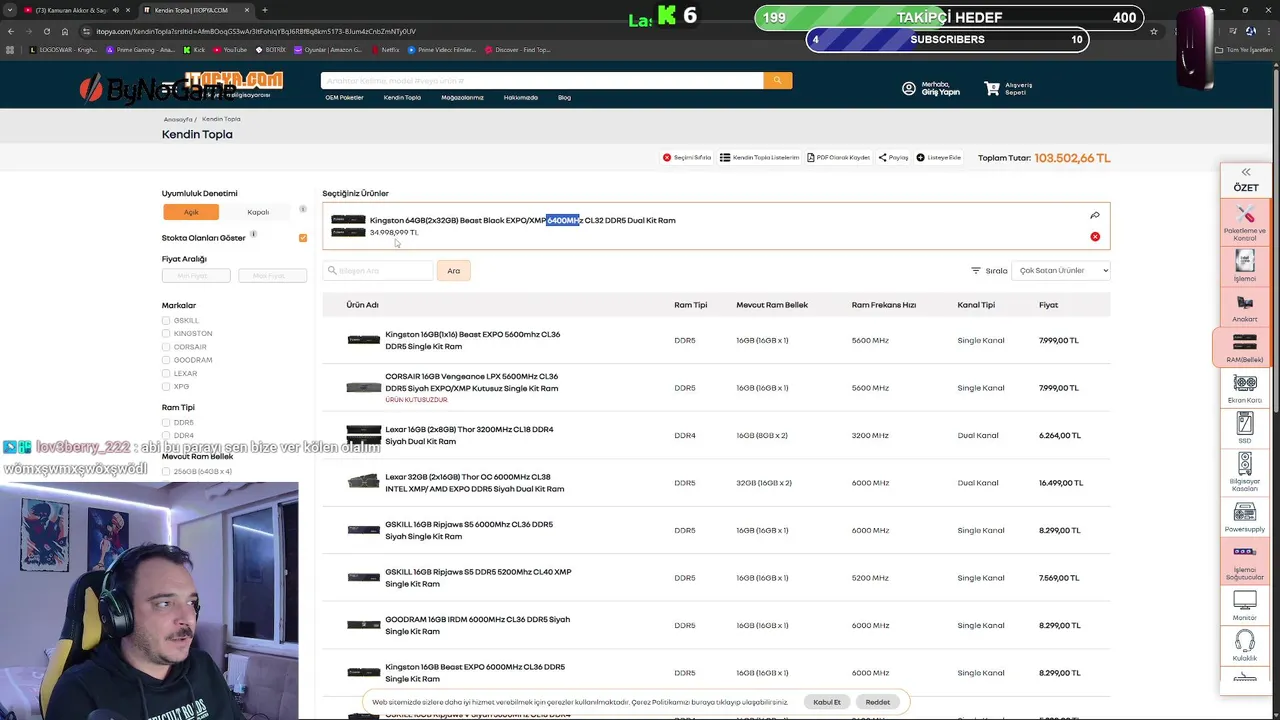The image size is (1280, 720).
Task: Open CORSAIR 16GB Vengeance LPX product
Action: [471, 382]
